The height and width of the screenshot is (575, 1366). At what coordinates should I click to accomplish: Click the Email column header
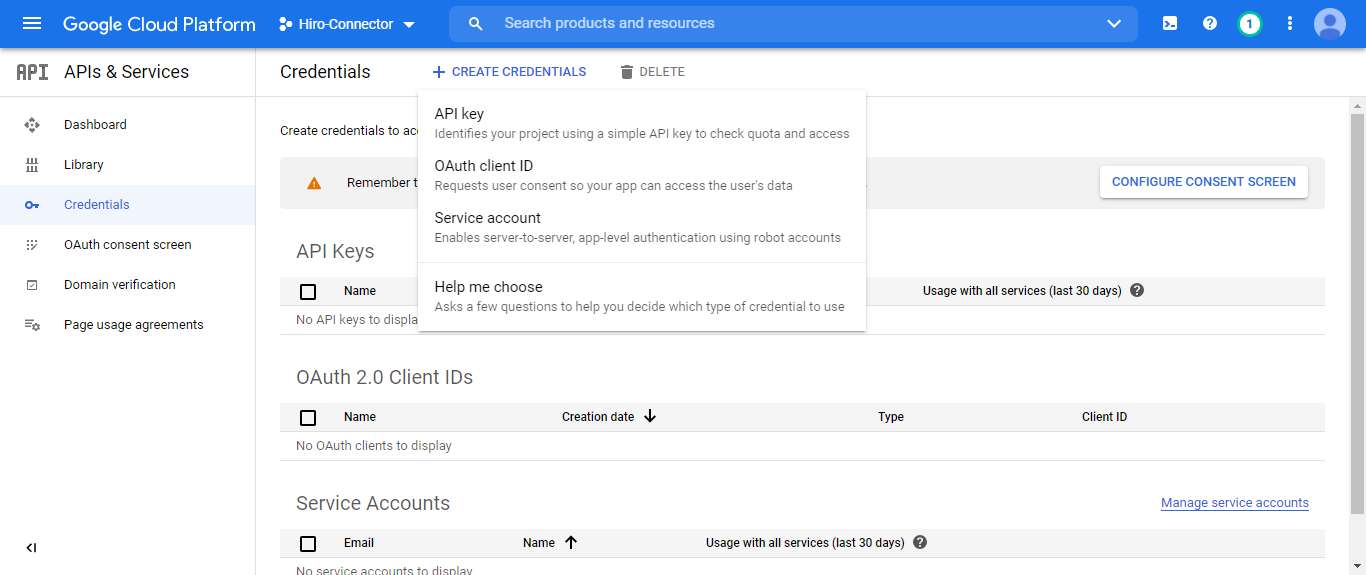(x=359, y=543)
